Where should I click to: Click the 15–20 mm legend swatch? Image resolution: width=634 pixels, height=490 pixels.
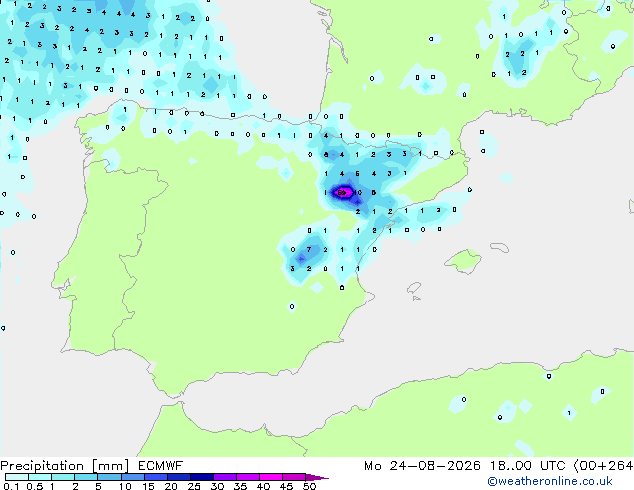(x=155, y=477)
